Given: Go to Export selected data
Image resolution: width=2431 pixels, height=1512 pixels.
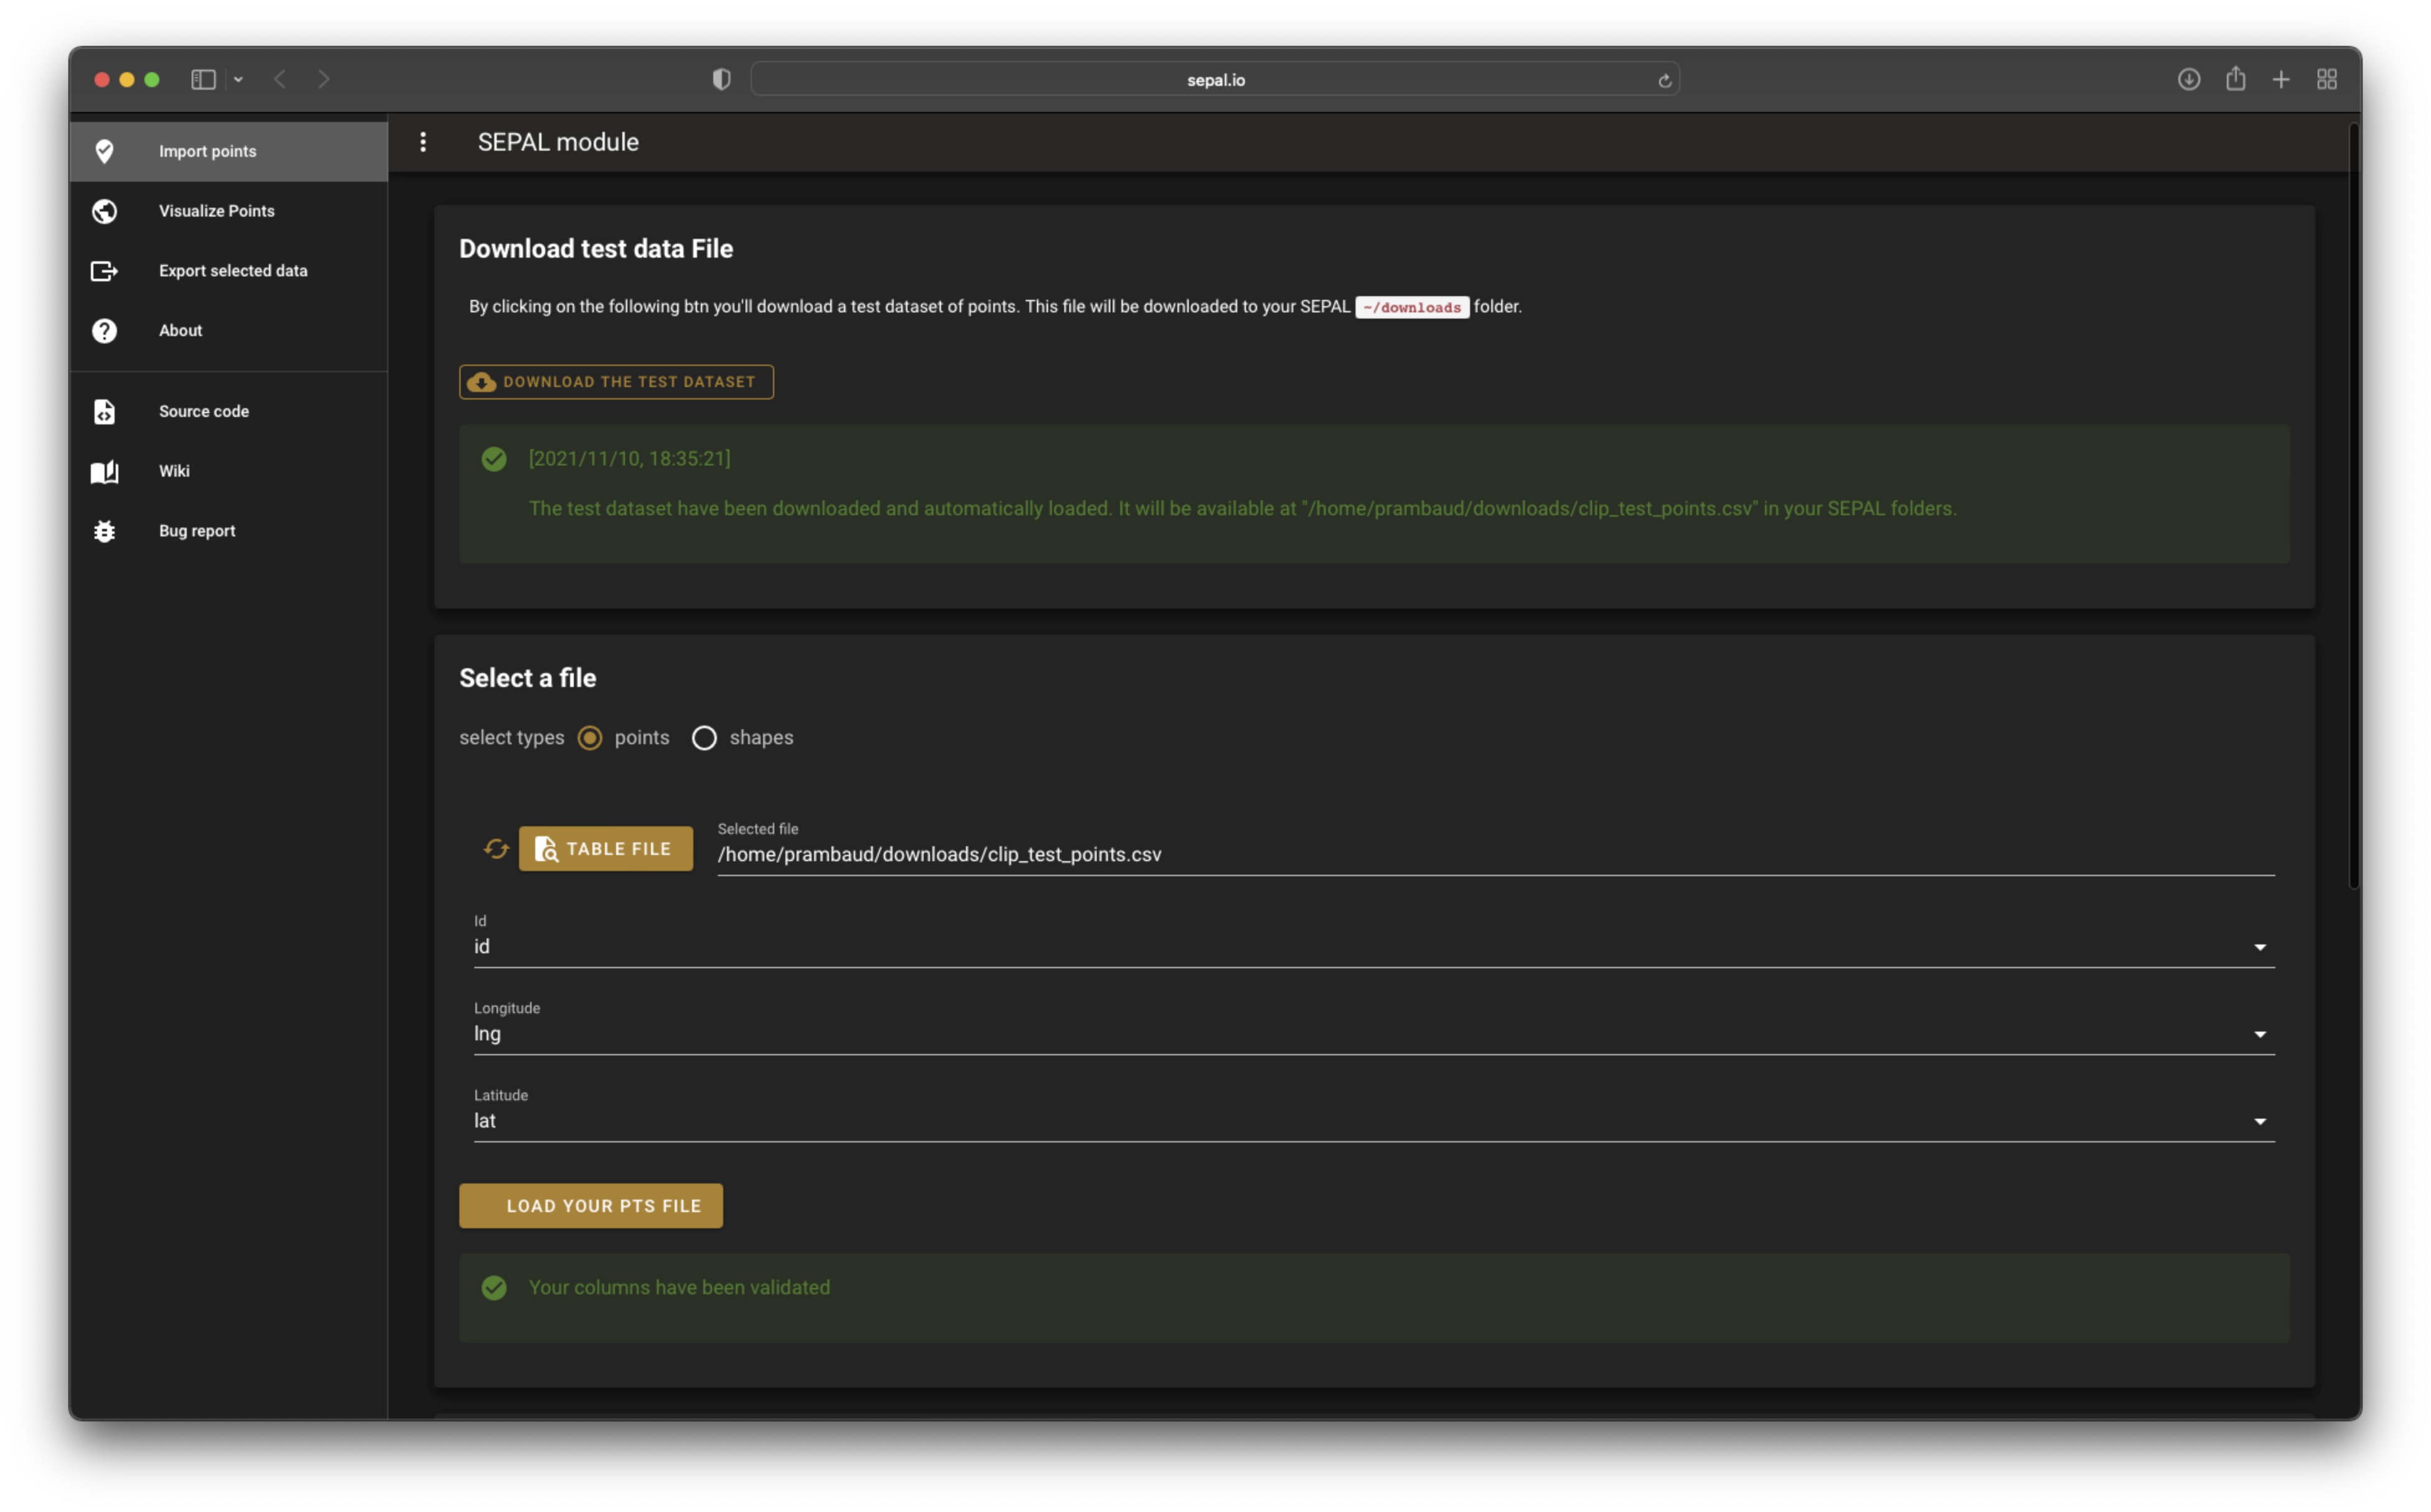Looking at the screenshot, I should (x=232, y=271).
